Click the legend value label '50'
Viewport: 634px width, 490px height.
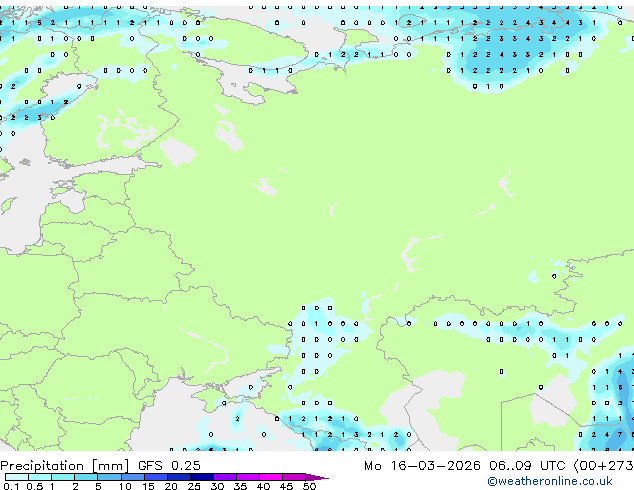[x=309, y=486]
